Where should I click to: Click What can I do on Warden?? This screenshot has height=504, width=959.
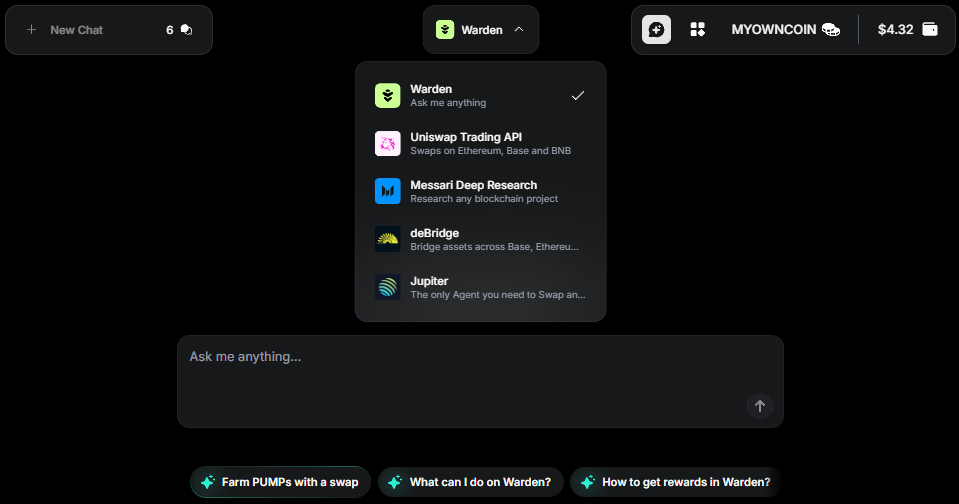coord(471,482)
